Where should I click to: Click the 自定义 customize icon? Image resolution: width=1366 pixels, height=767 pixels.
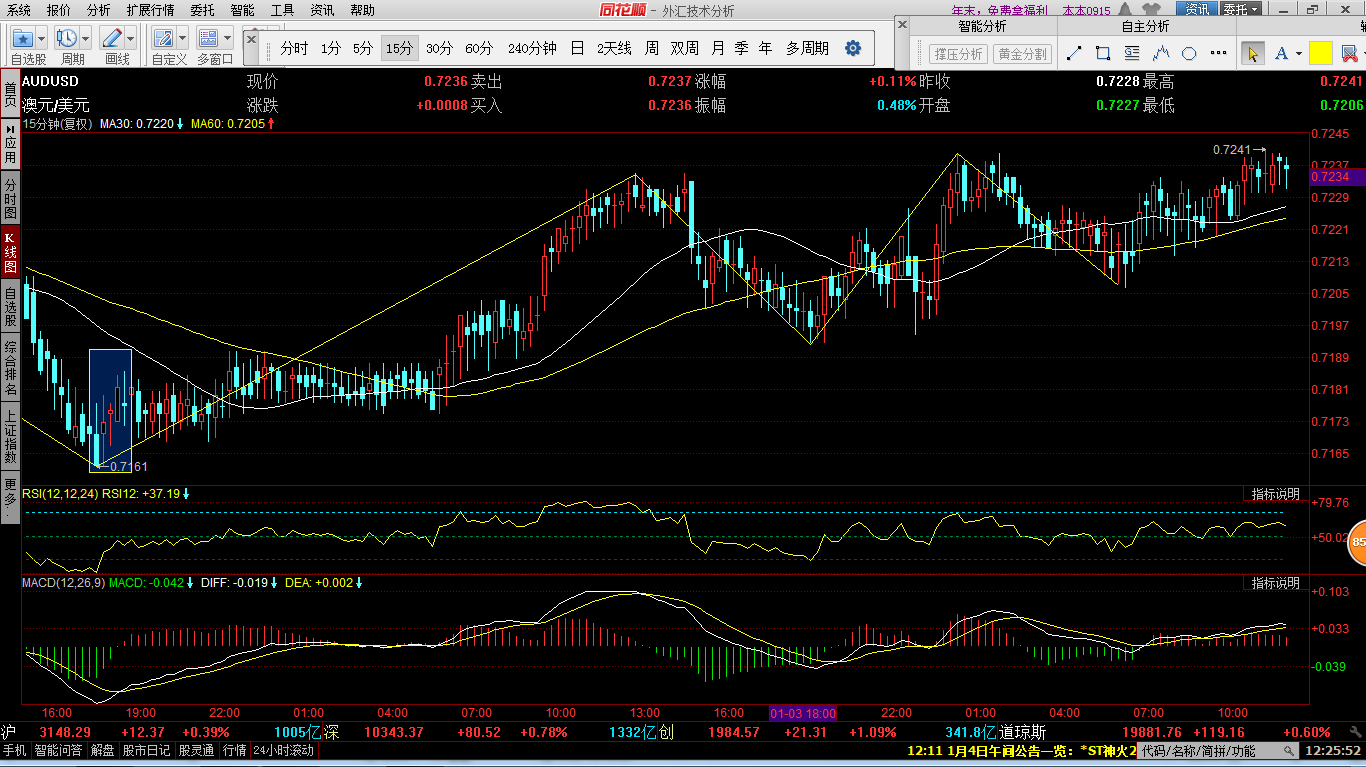(163, 38)
